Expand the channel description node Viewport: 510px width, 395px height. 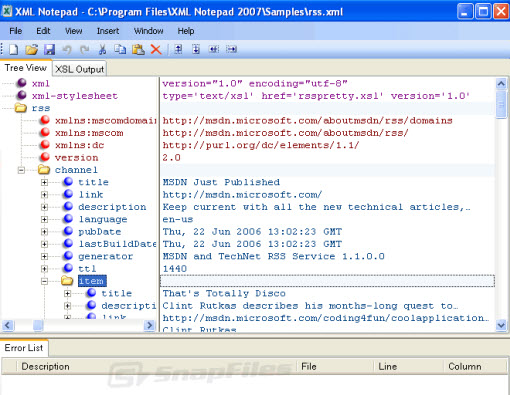[x=44, y=207]
